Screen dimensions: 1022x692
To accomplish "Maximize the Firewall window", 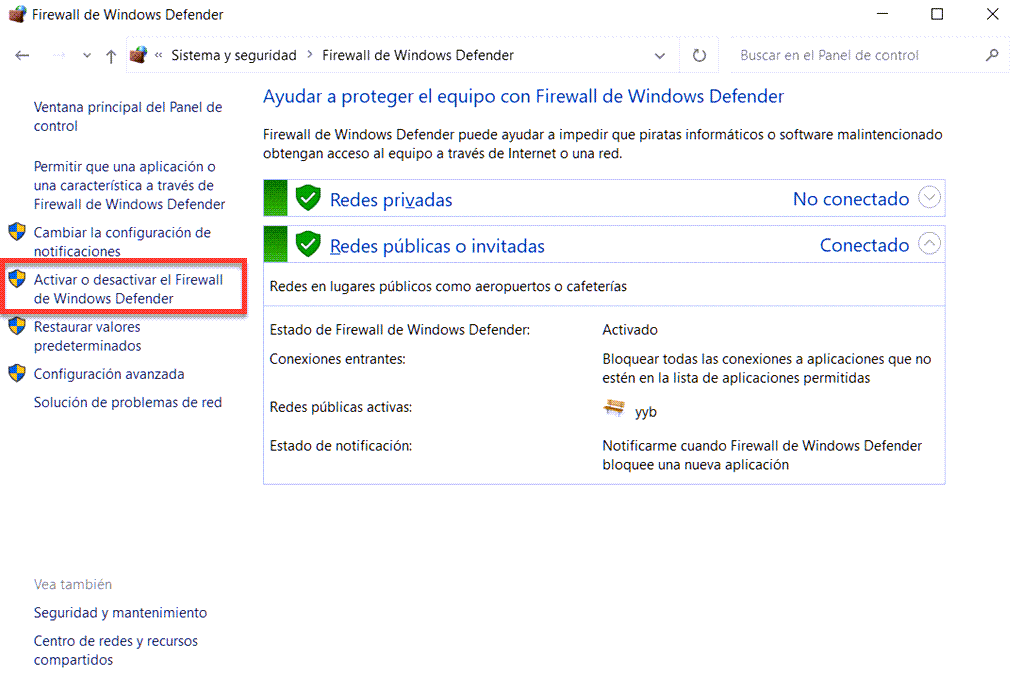I will tap(937, 14).
